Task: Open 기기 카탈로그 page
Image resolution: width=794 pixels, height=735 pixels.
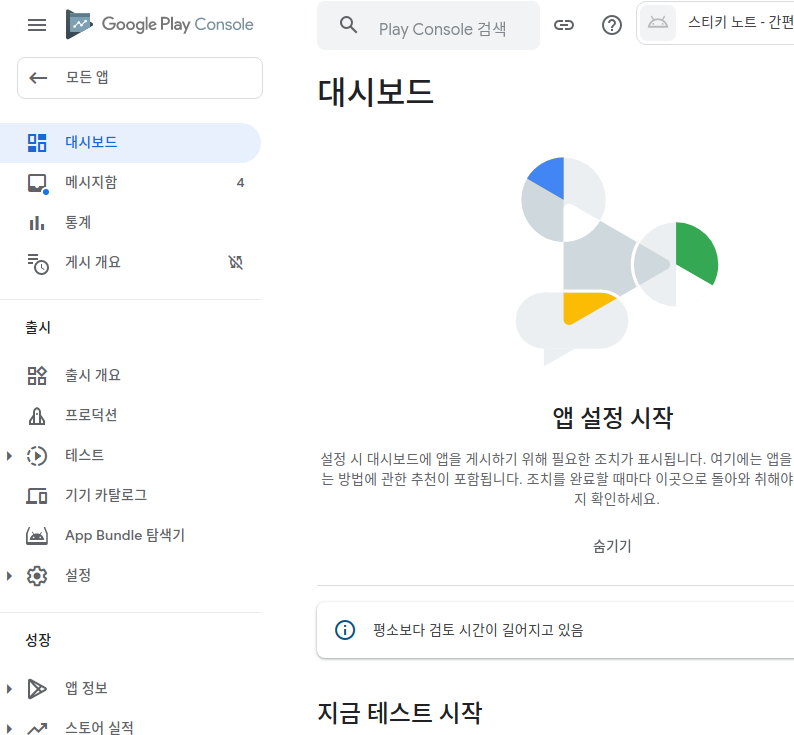Action: click(x=130, y=496)
